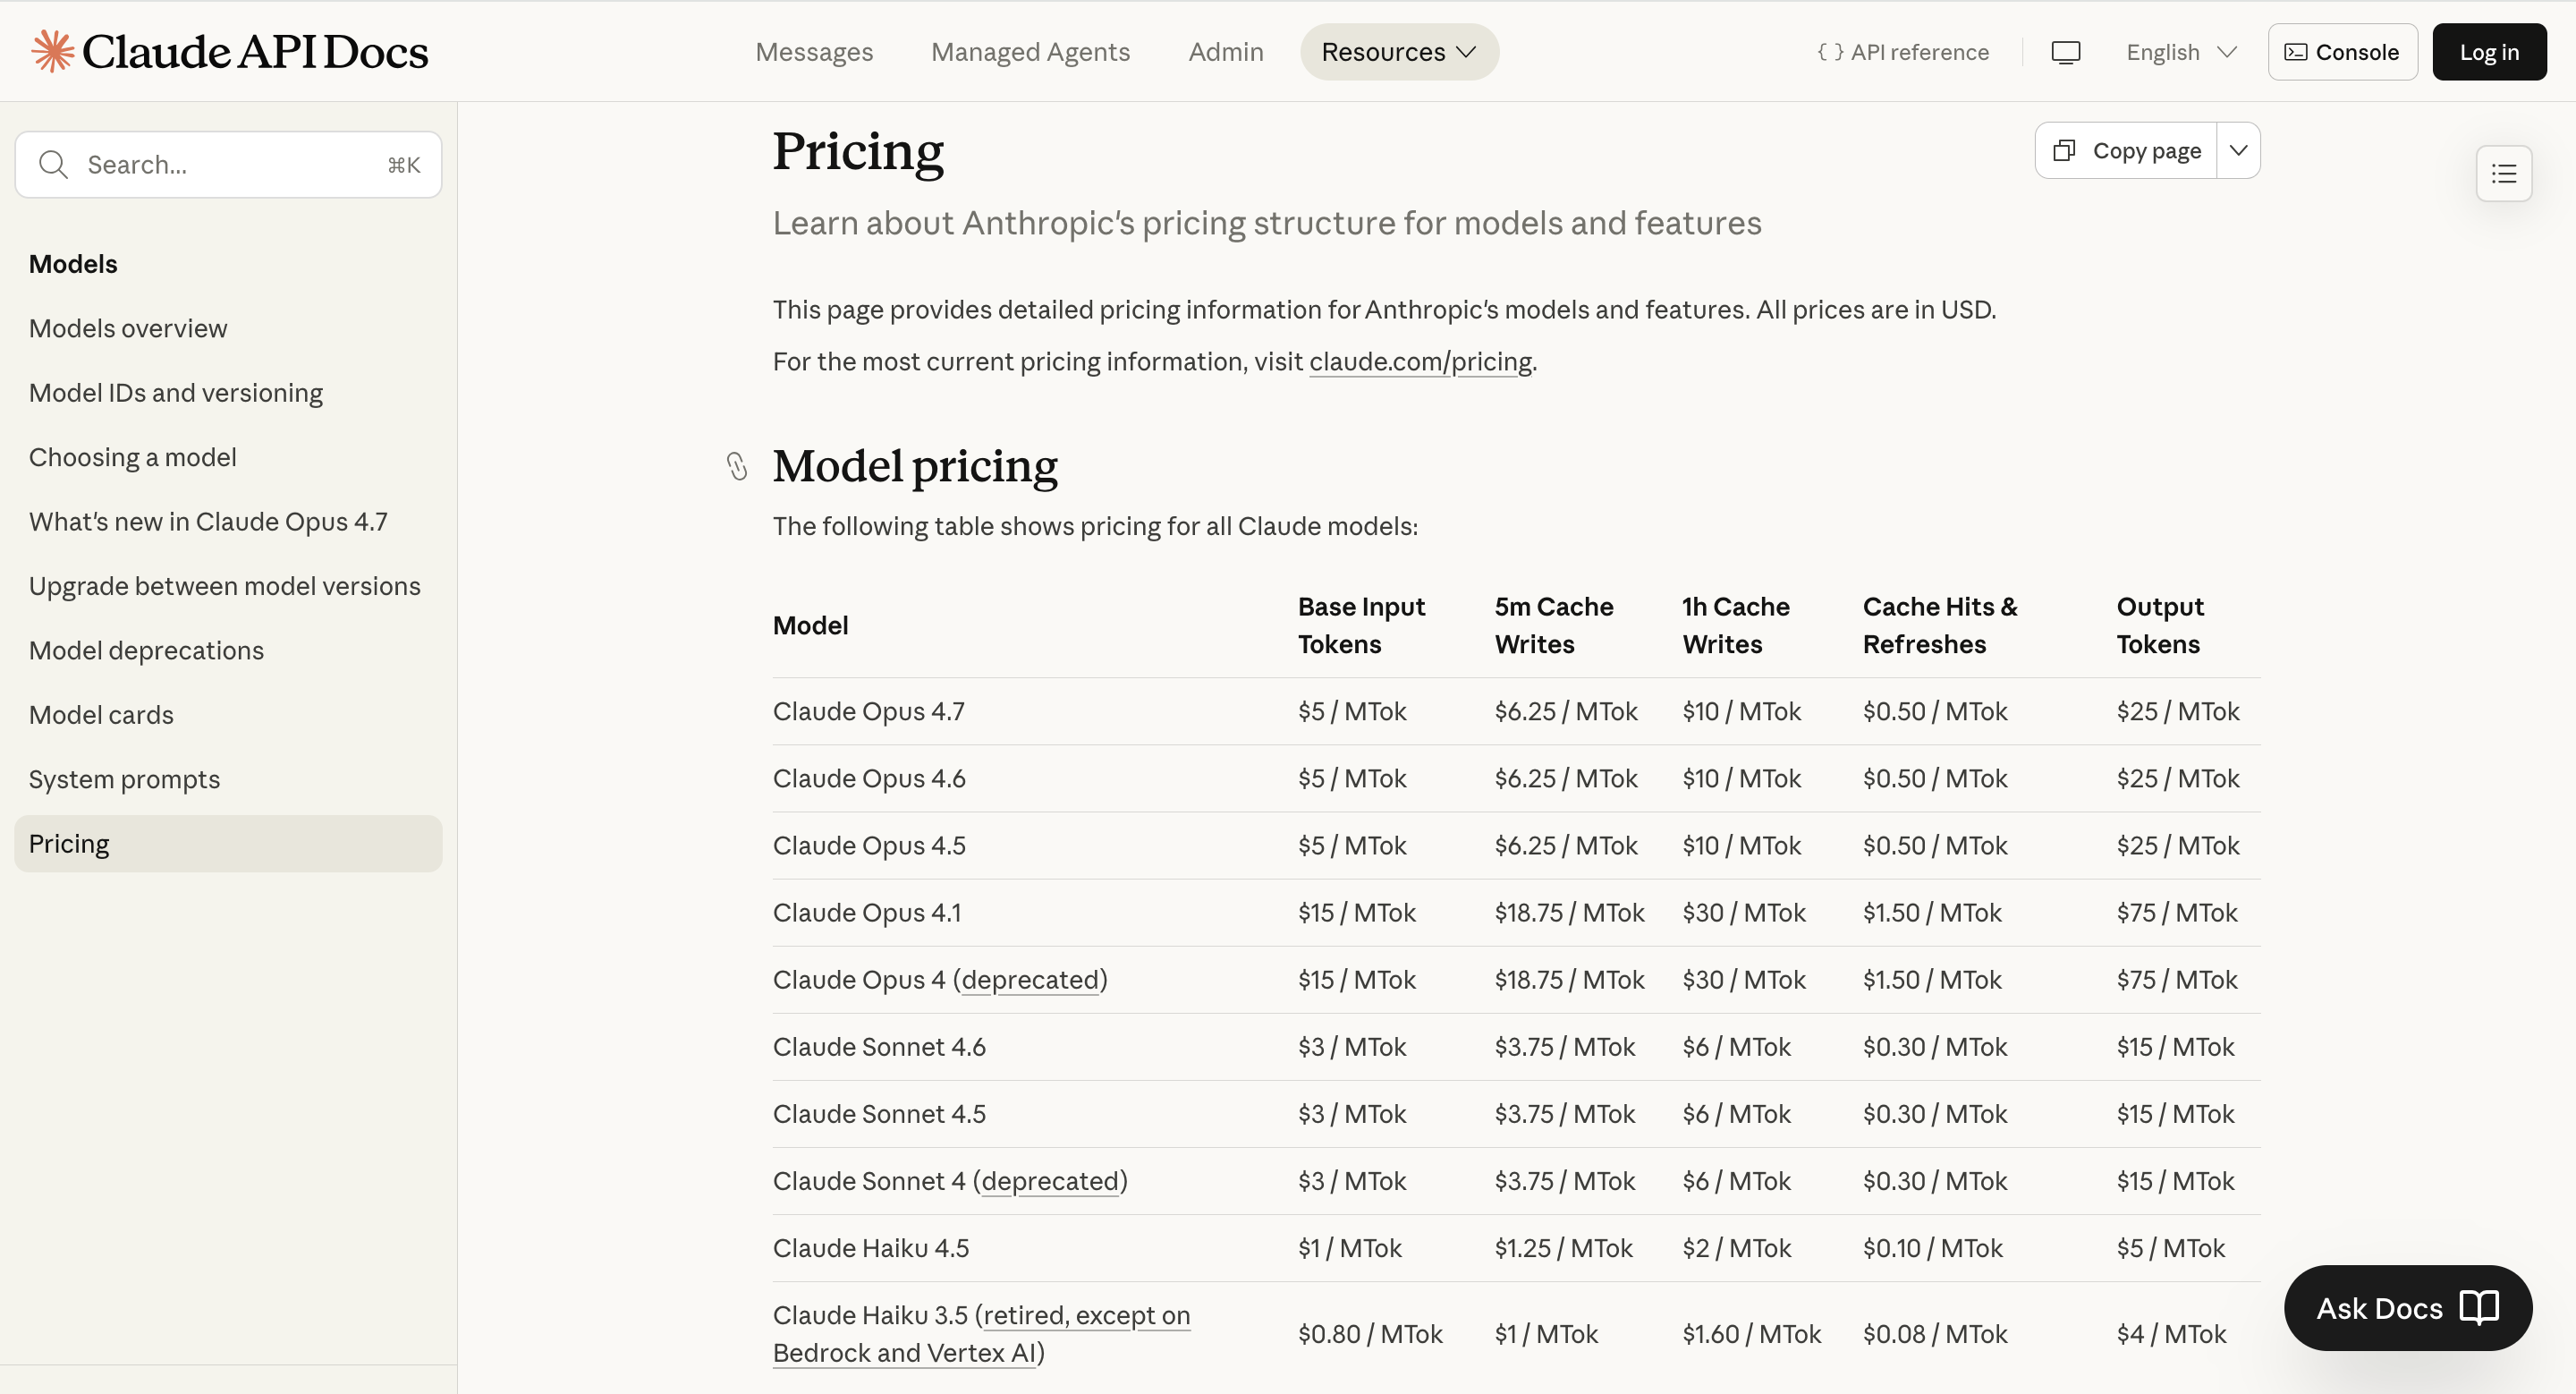Select Pricing in the sidebar
This screenshot has height=1394, width=2576.
coord(228,844)
